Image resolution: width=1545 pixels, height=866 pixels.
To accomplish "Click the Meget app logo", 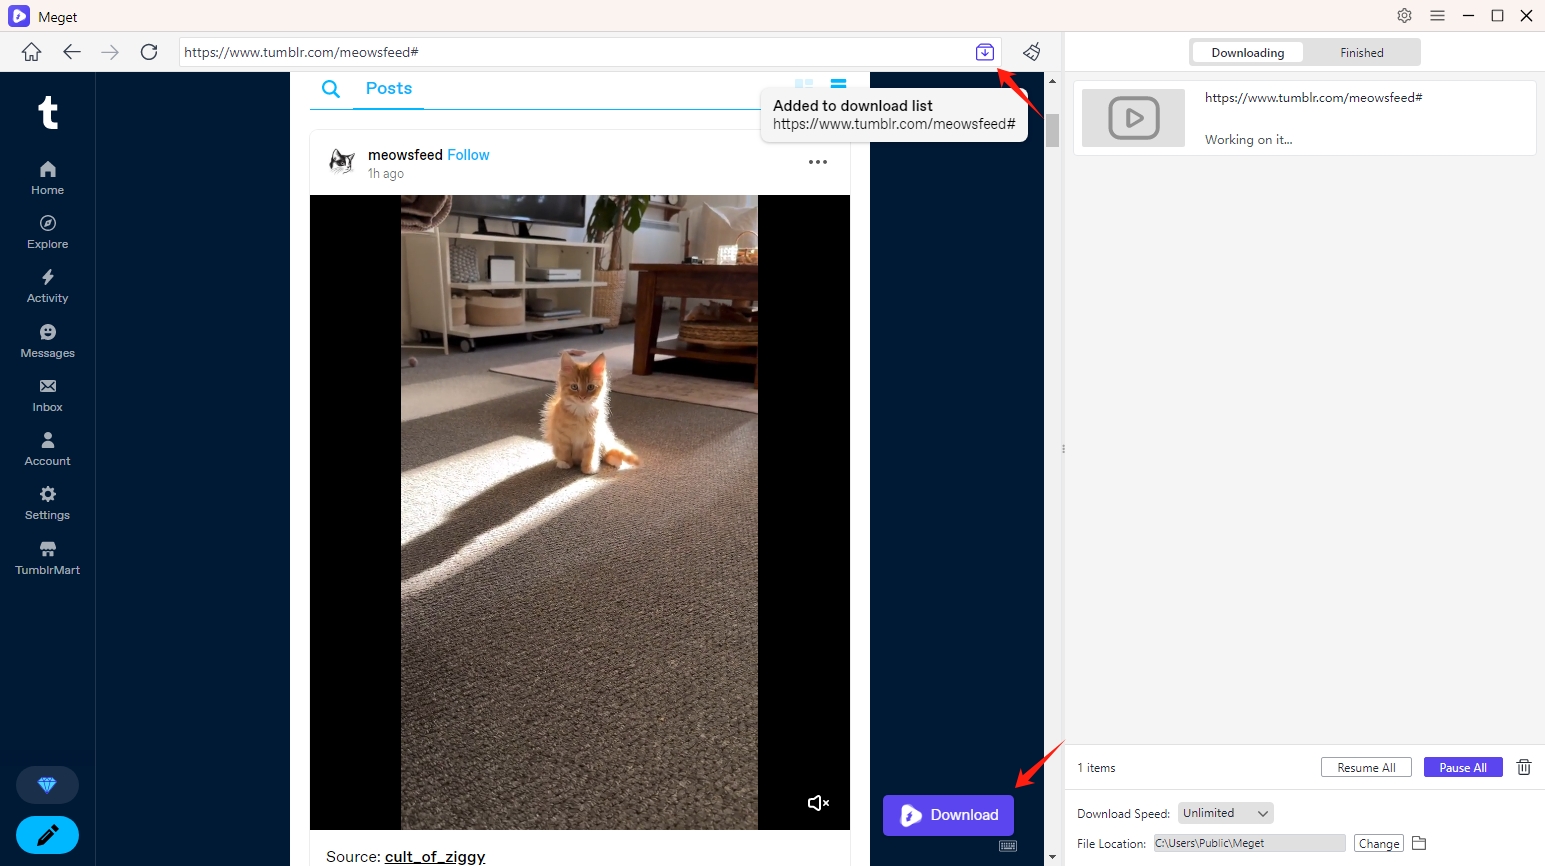I will pos(19,16).
